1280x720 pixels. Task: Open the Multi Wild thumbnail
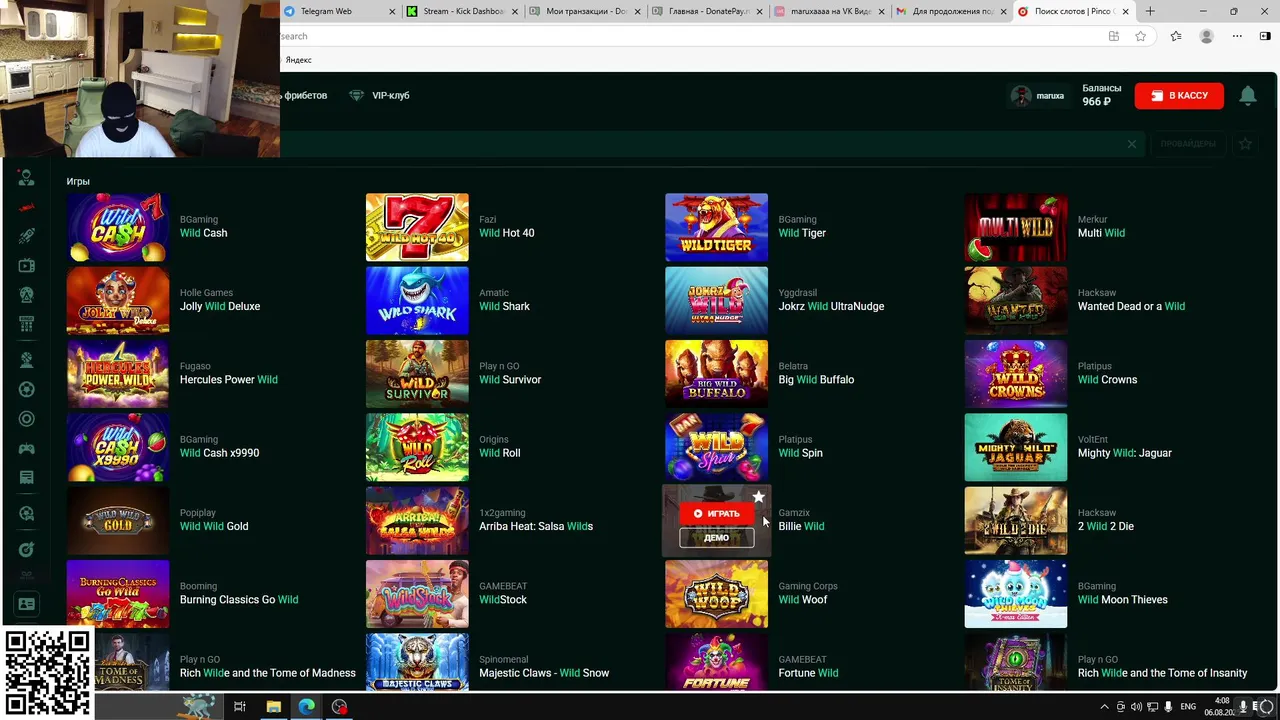pyautogui.click(x=1015, y=227)
